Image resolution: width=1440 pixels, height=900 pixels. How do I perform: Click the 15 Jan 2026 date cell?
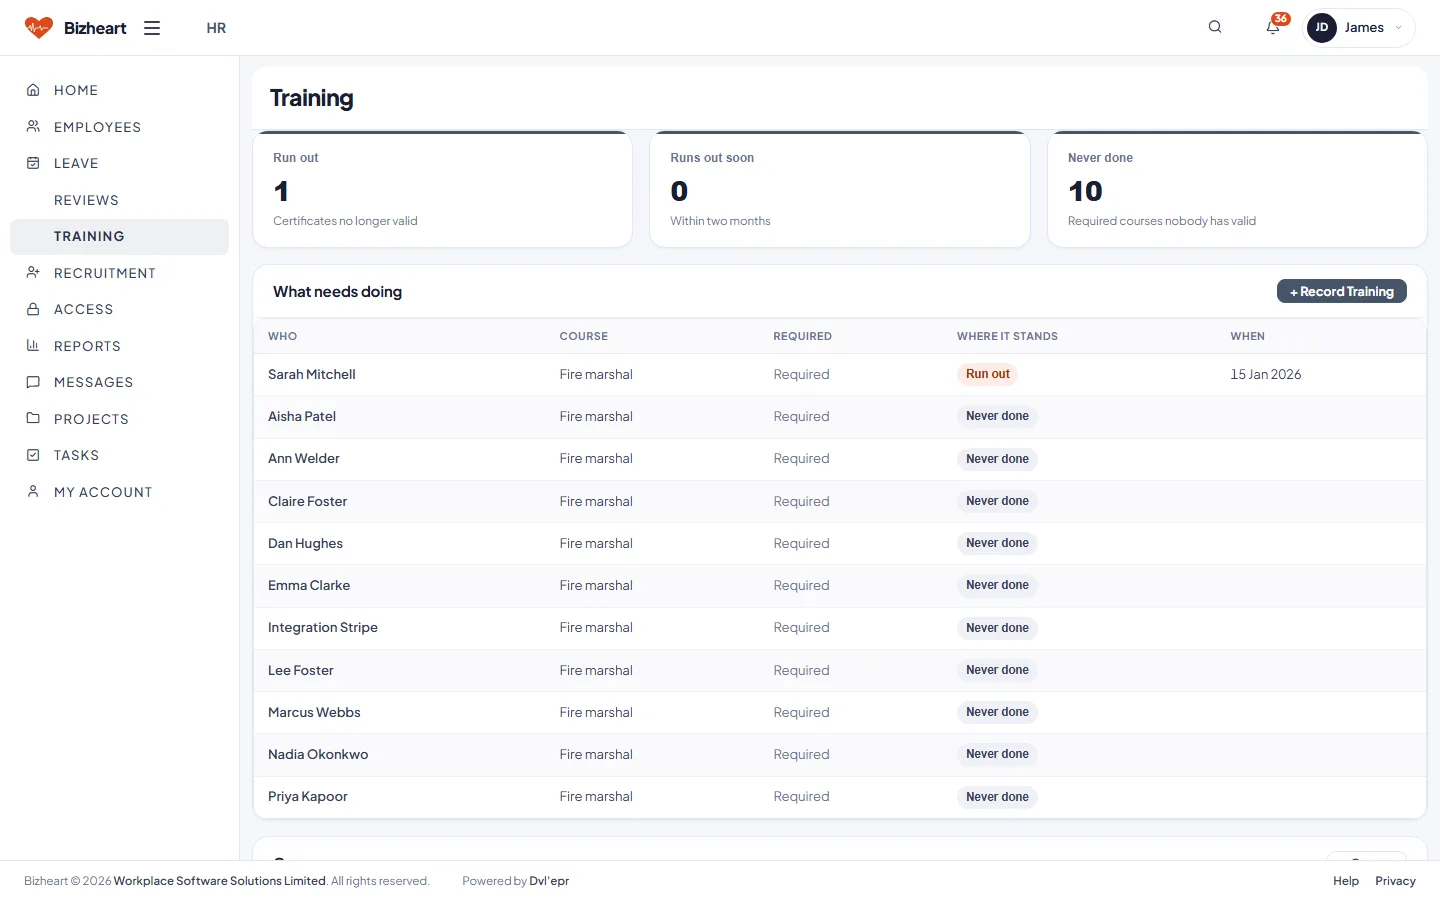pyautogui.click(x=1266, y=374)
